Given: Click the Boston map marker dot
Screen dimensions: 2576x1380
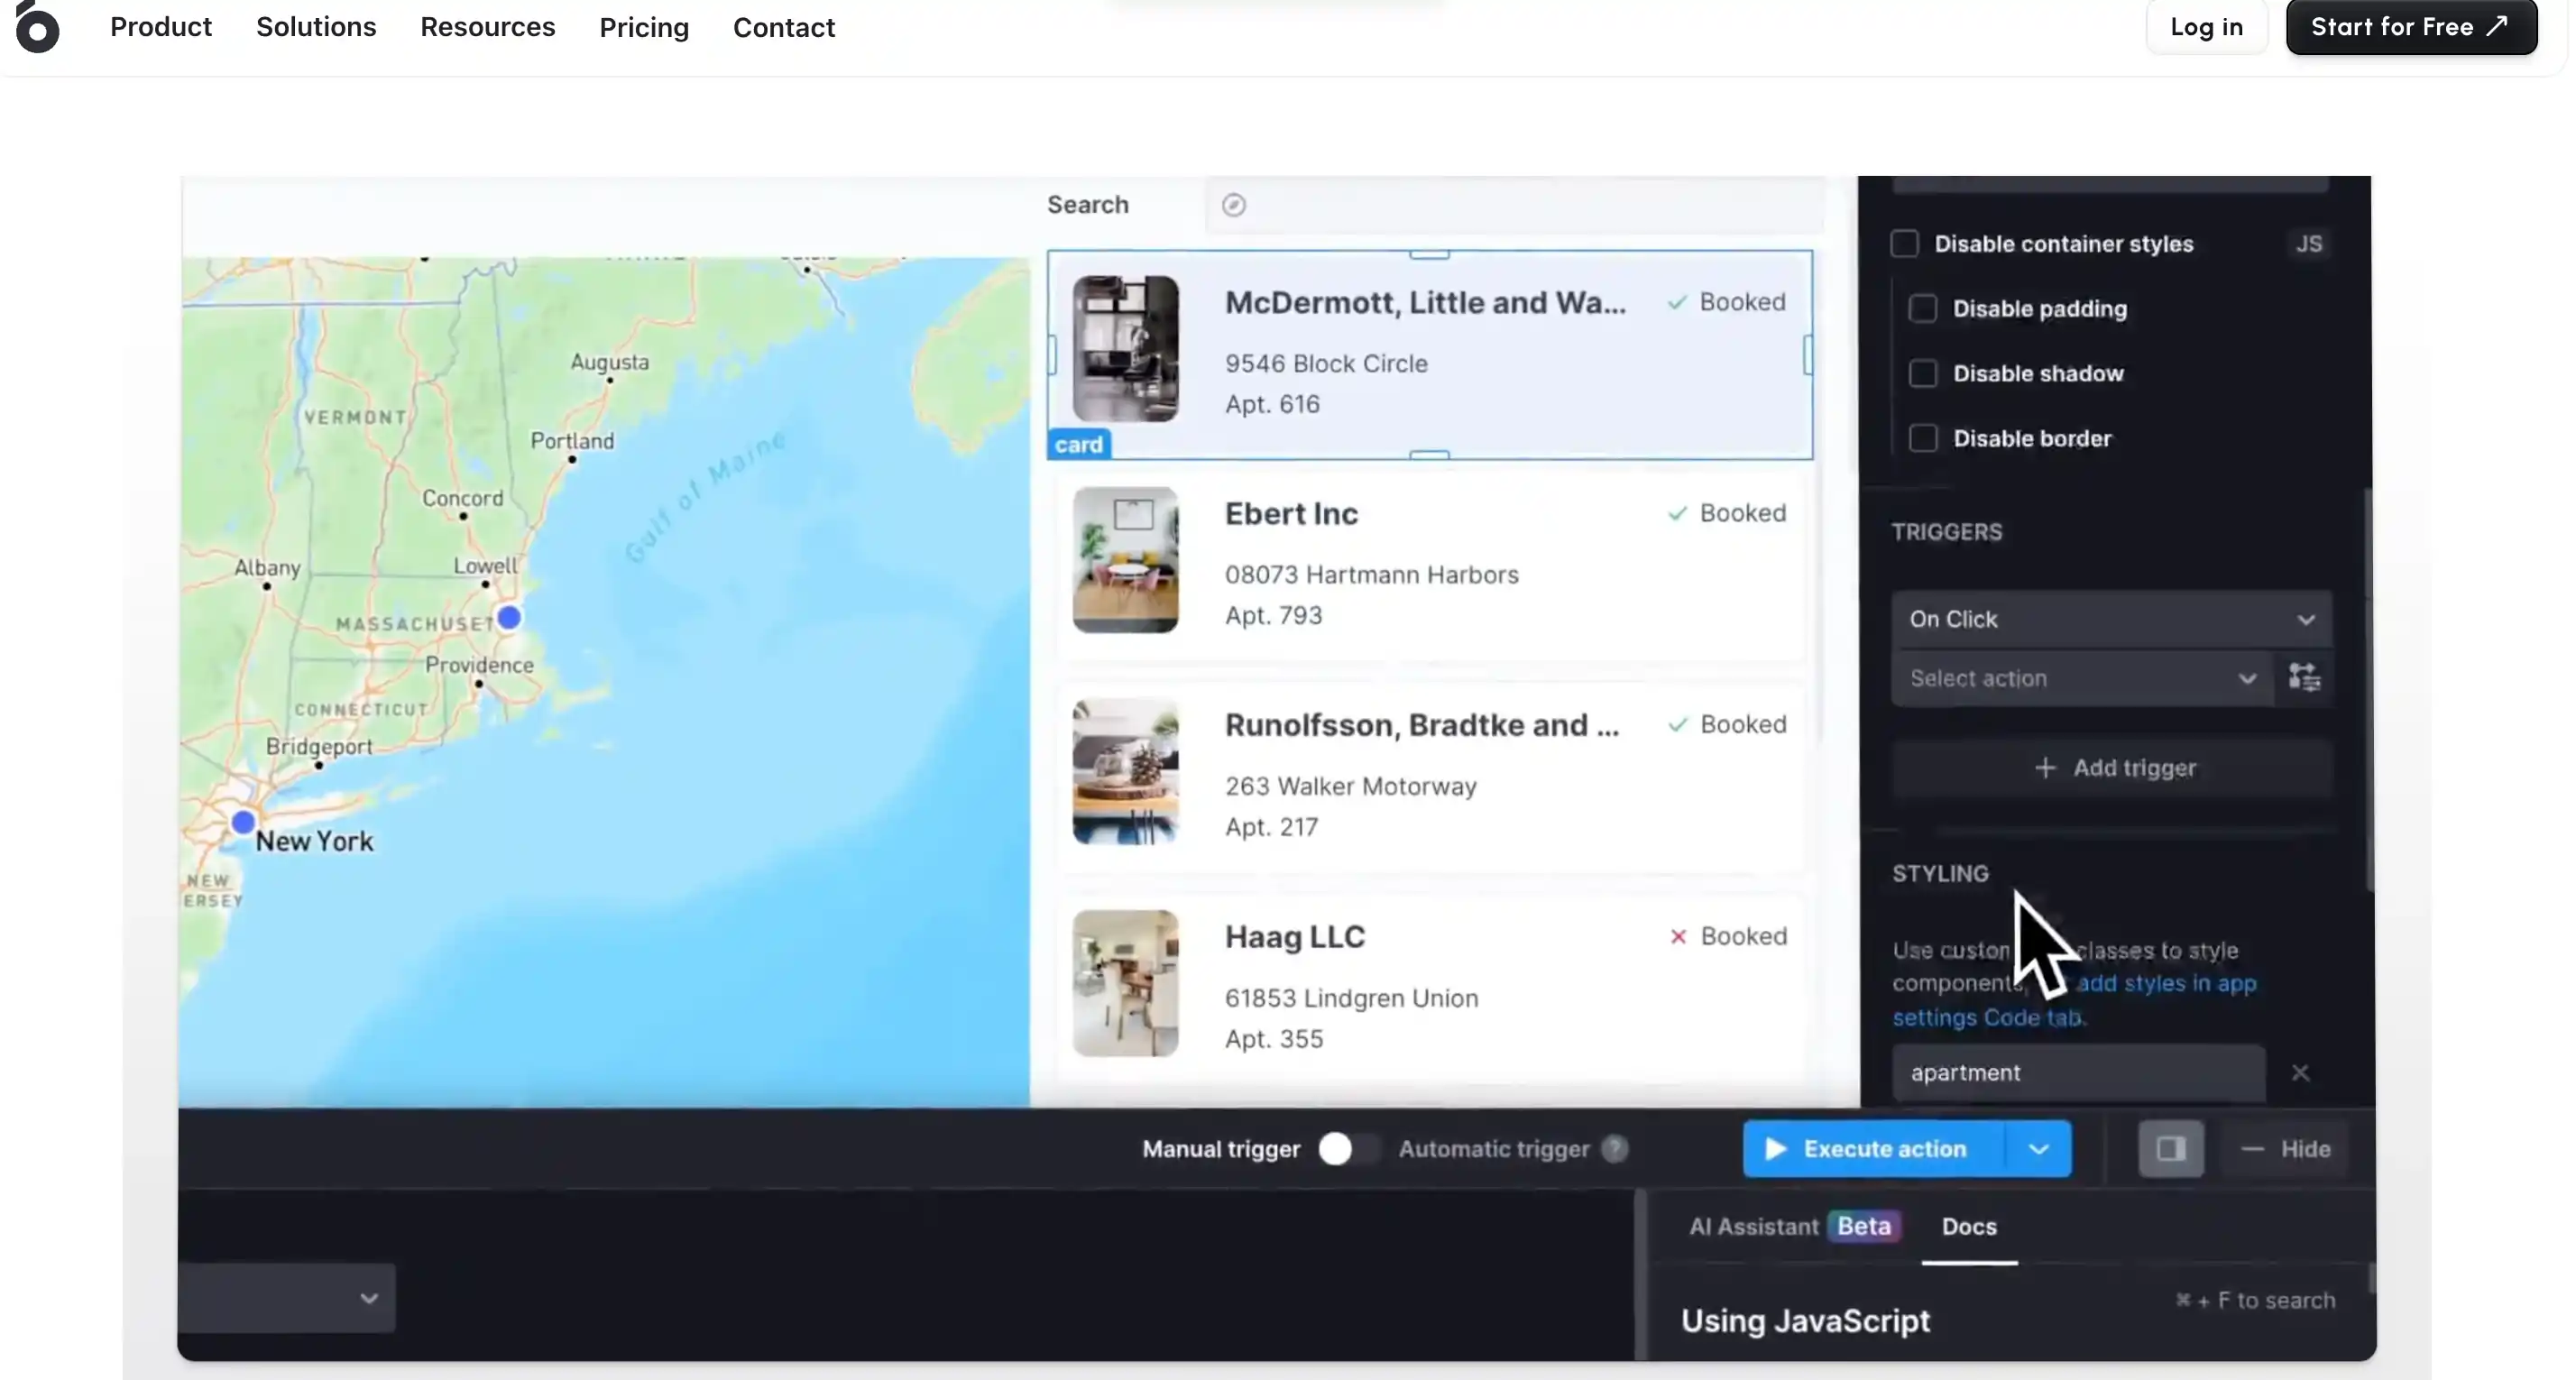Looking at the screenshot, I should point(509,617).
